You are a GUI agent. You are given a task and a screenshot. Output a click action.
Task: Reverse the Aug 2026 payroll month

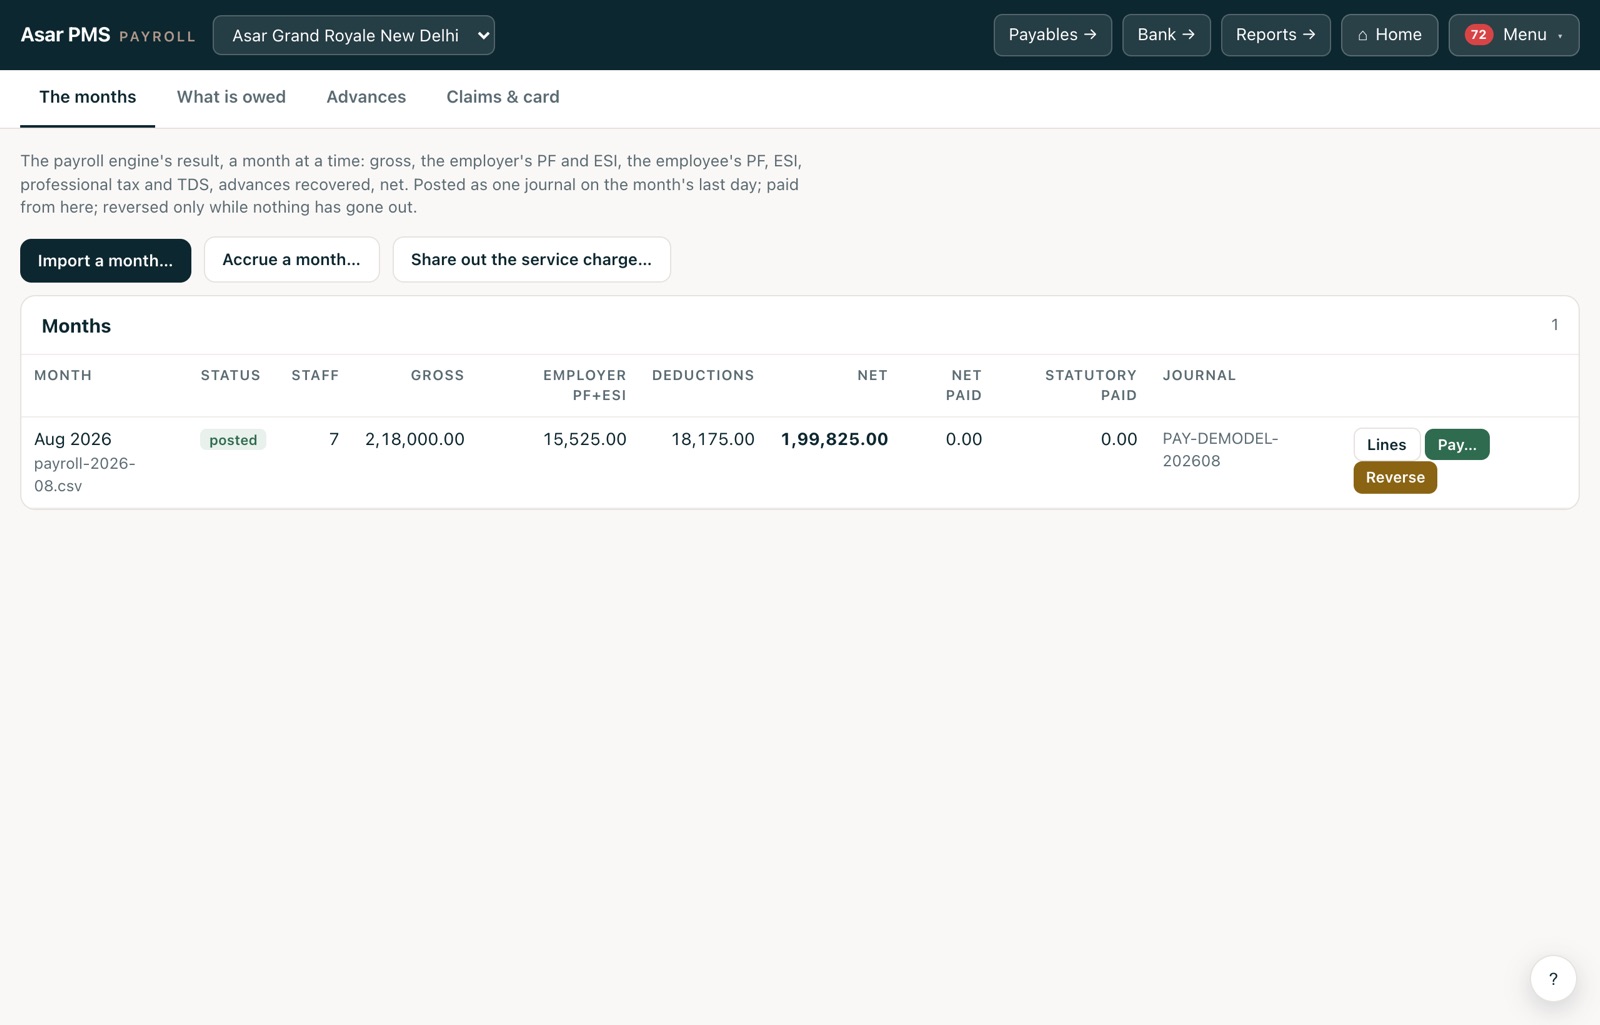[x=1395, y=477]
